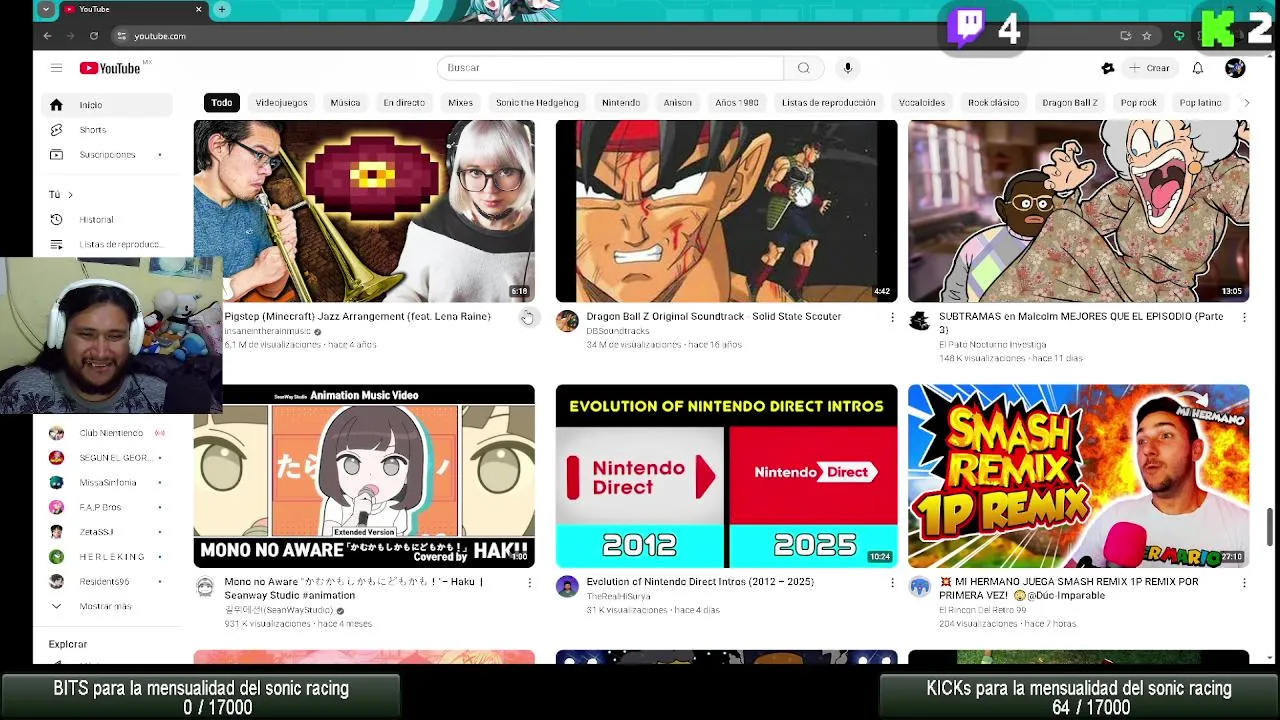Open Pigstep Jazz Arrangement thumbnail
Screen dimensions: 1280x720
(364, 211)
